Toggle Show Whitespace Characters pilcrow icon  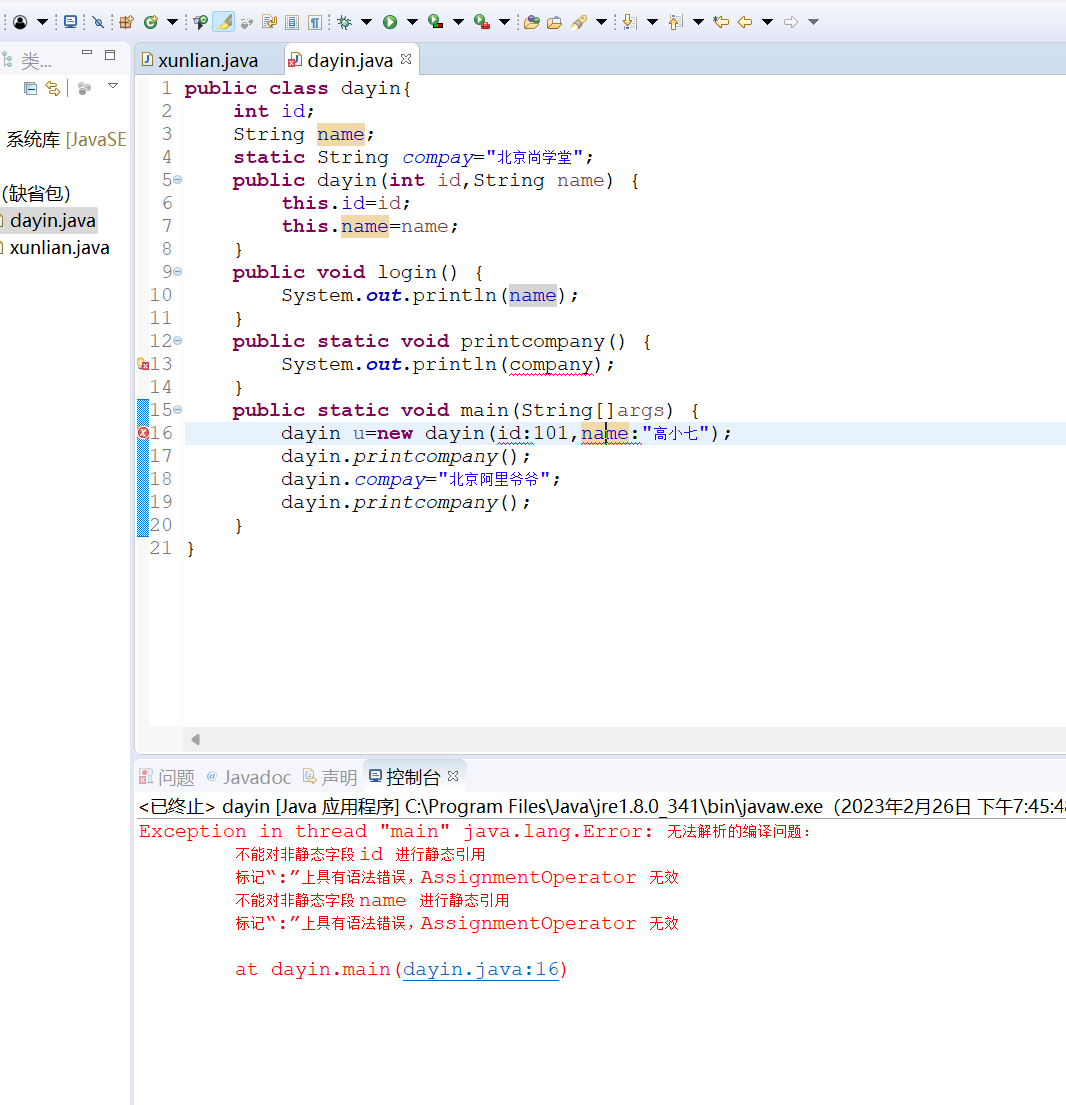pos(315,22)
